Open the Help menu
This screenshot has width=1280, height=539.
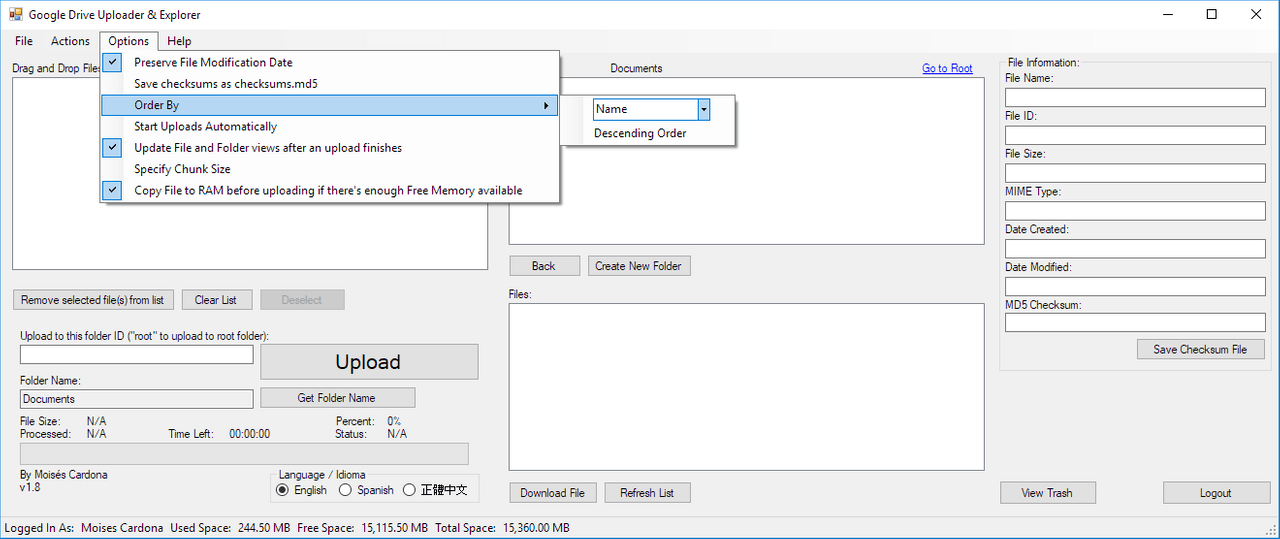coord(179,41)
